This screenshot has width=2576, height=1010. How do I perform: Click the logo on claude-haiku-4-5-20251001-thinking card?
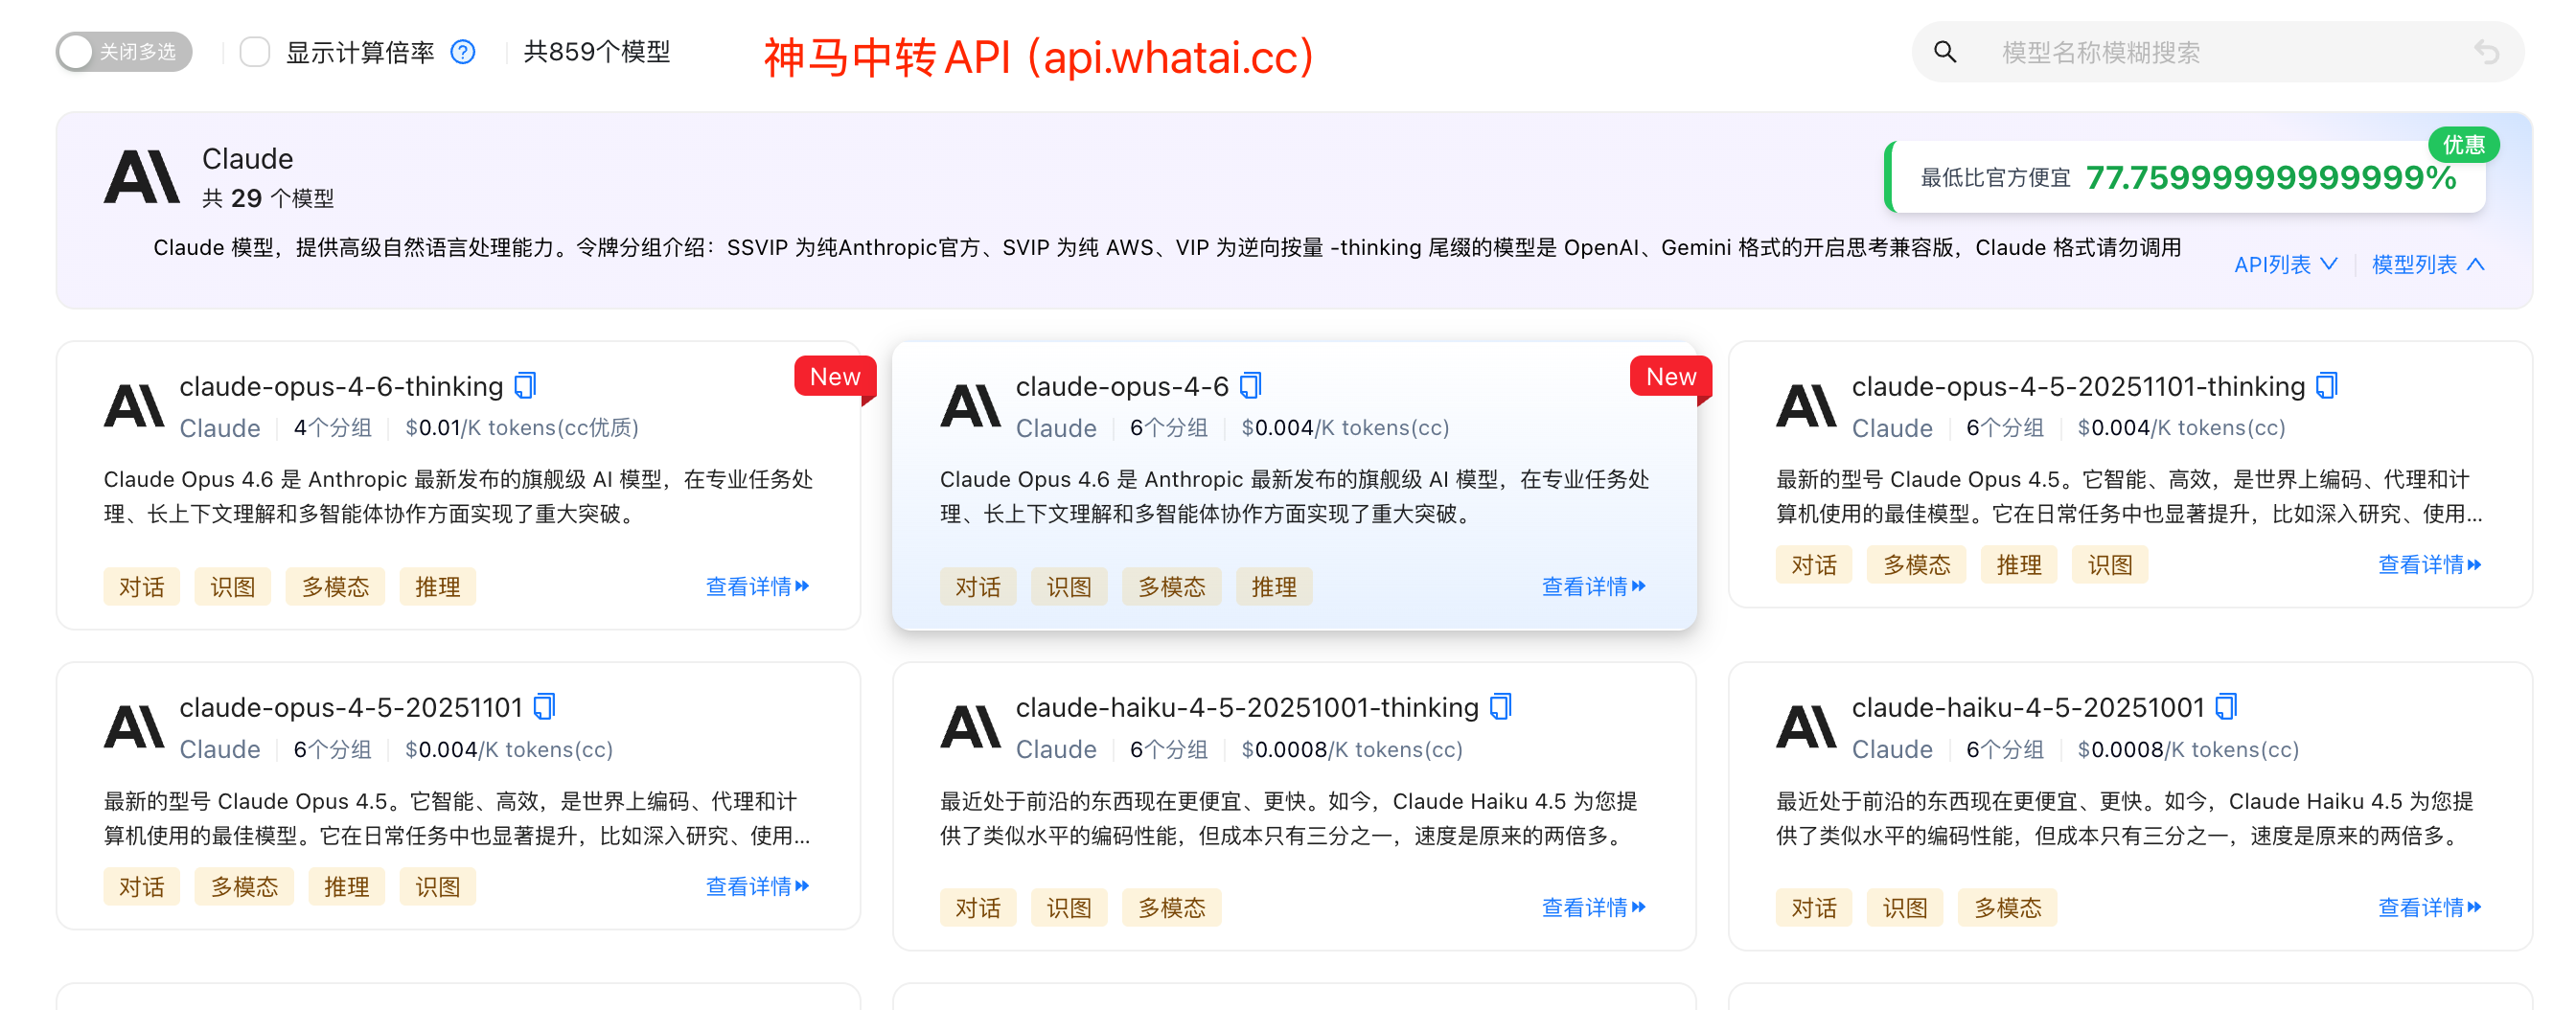point(970,727)
